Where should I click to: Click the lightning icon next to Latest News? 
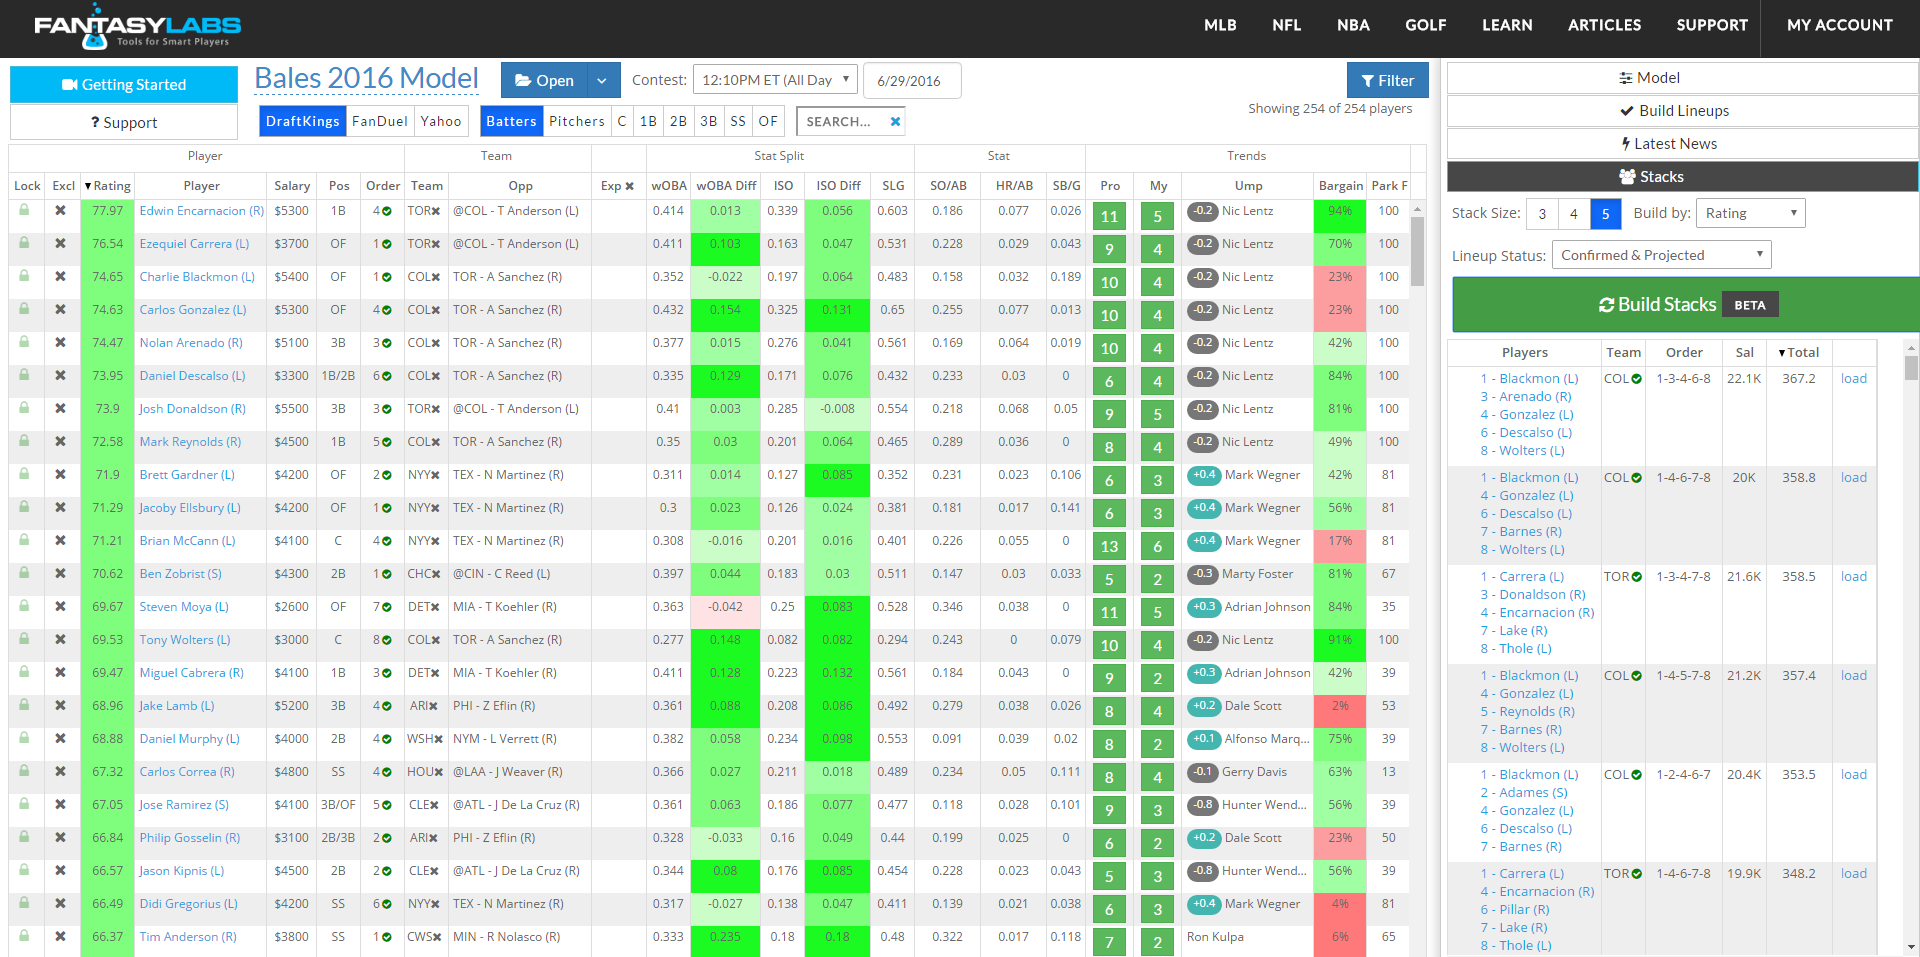[x=1625, y=143]
